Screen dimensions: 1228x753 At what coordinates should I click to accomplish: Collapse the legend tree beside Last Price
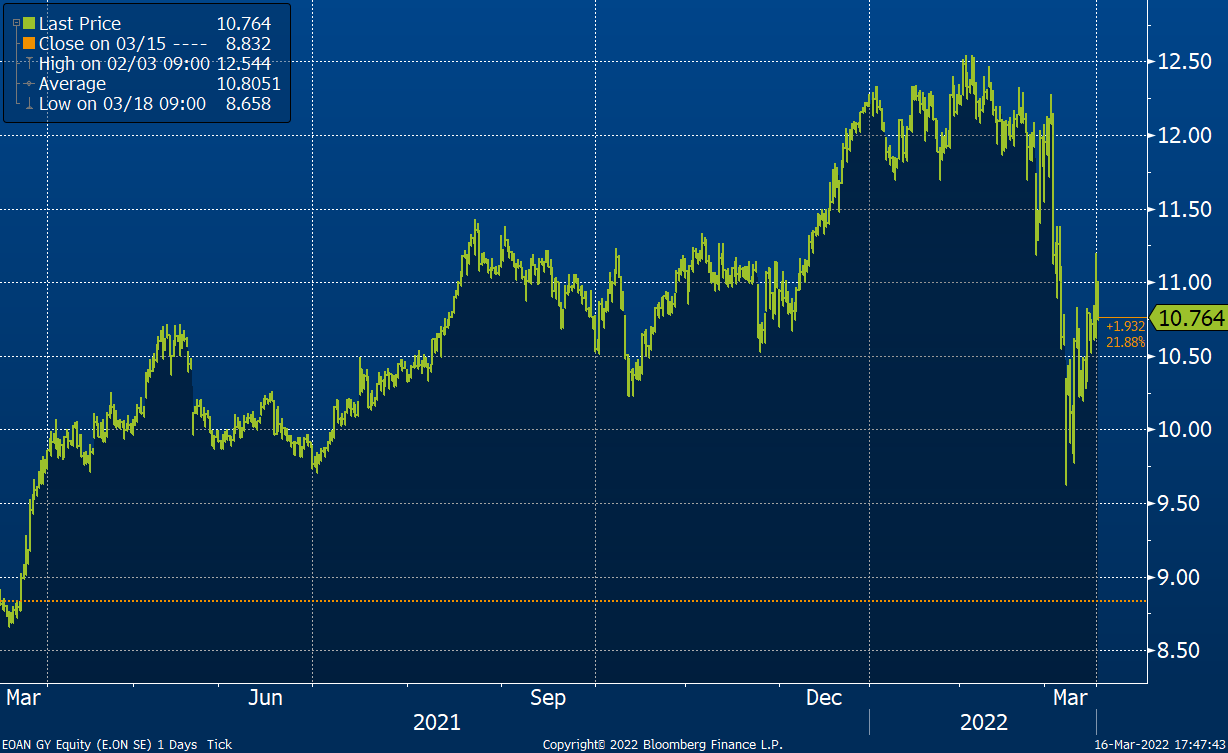coord(14,23)
